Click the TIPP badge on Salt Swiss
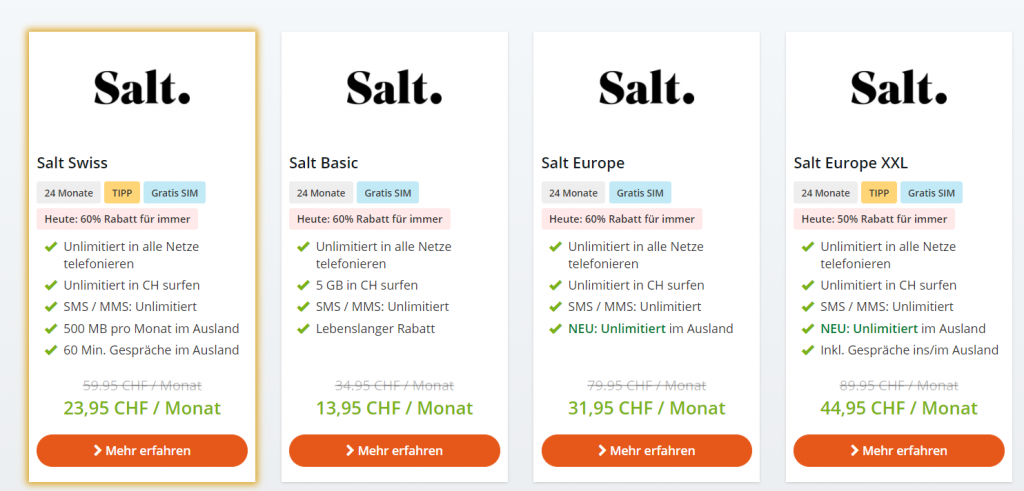 tap(123, 193)
